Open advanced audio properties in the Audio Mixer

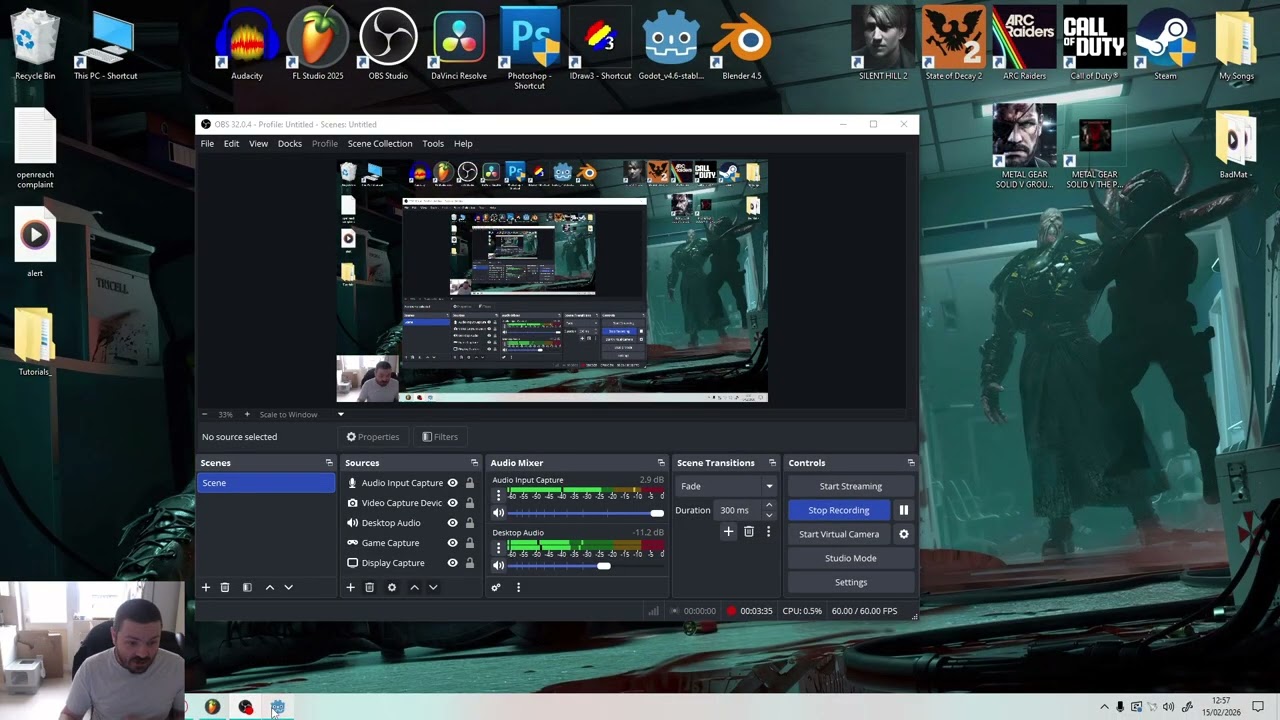coord(495,587)
